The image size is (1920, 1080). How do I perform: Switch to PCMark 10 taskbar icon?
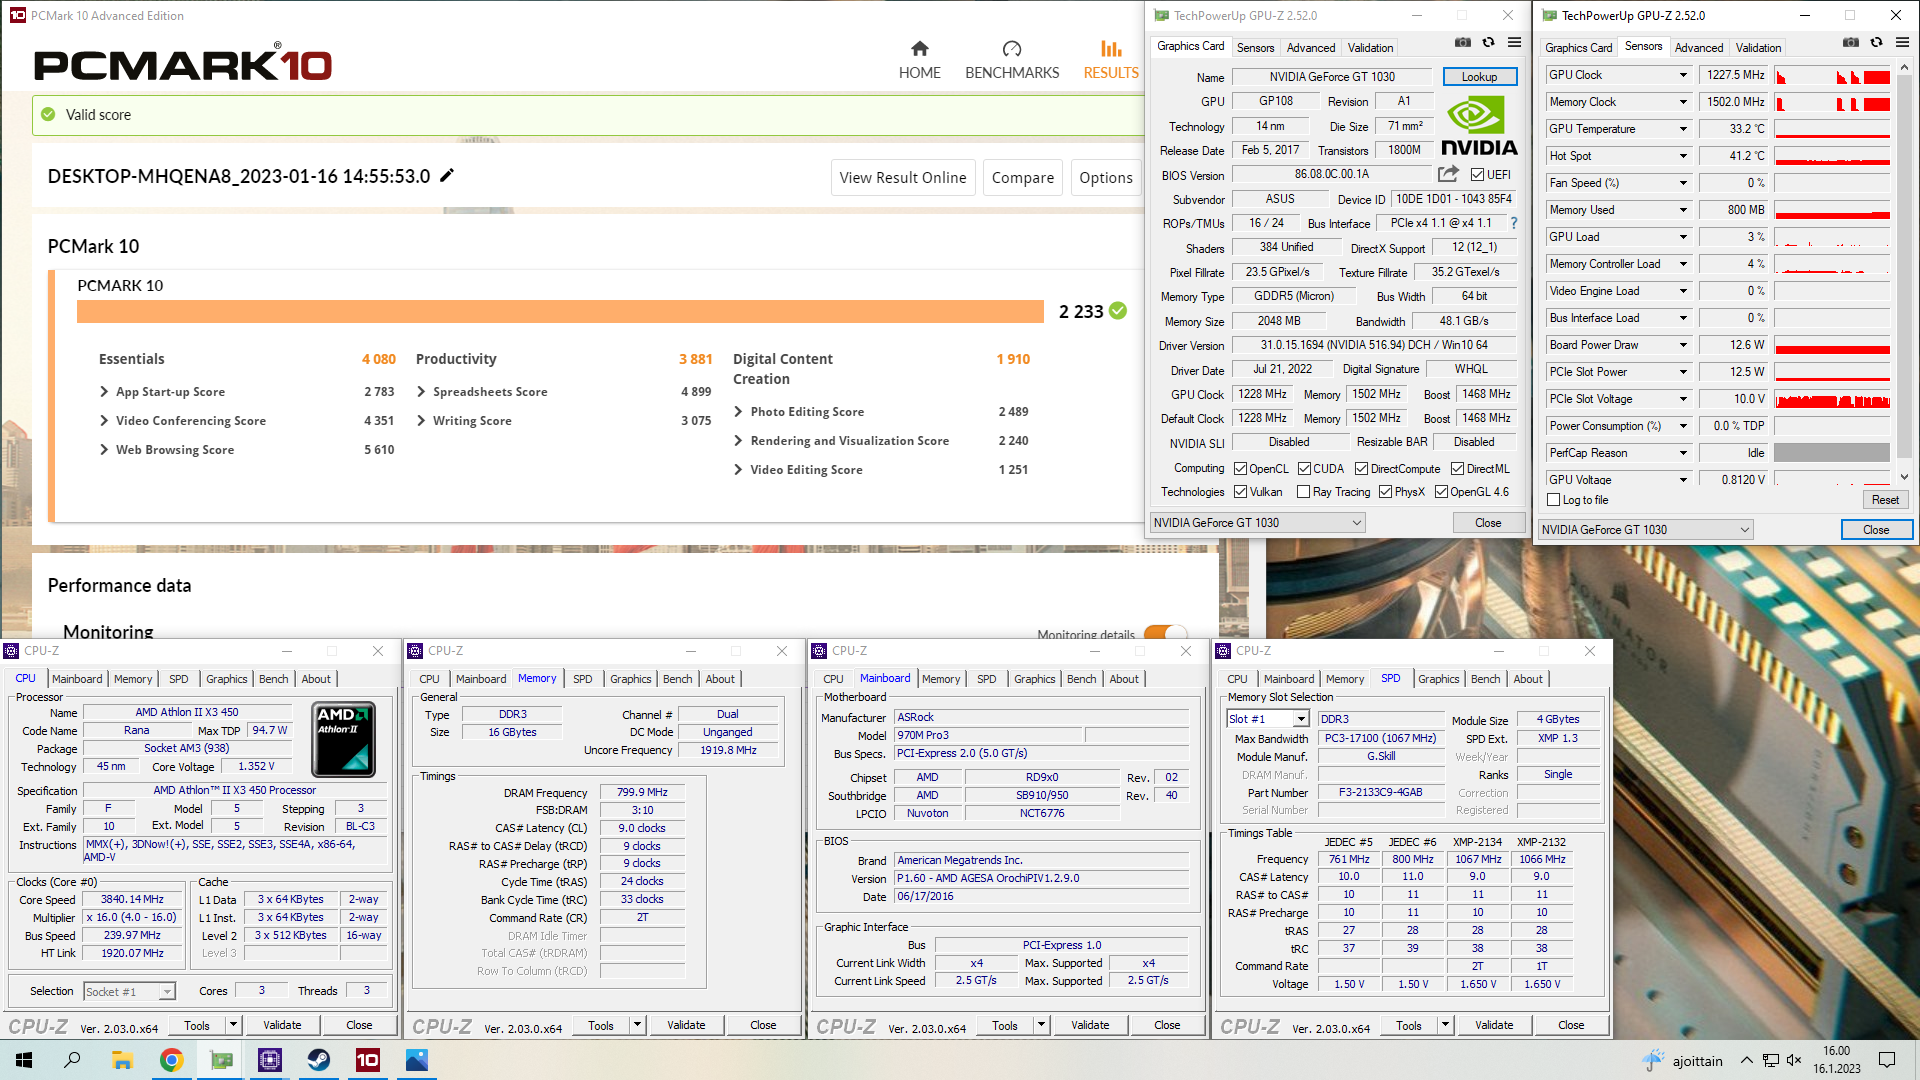tap(368, 1060)
